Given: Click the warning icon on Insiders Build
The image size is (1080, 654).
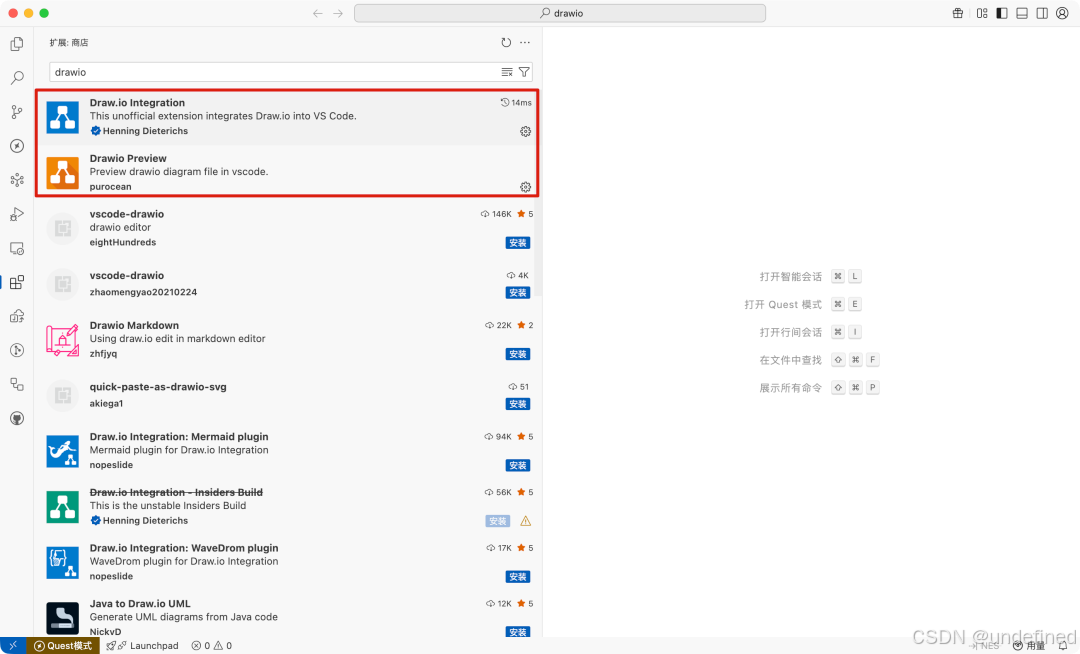Looking at the screenshot, I should point(526,521).
